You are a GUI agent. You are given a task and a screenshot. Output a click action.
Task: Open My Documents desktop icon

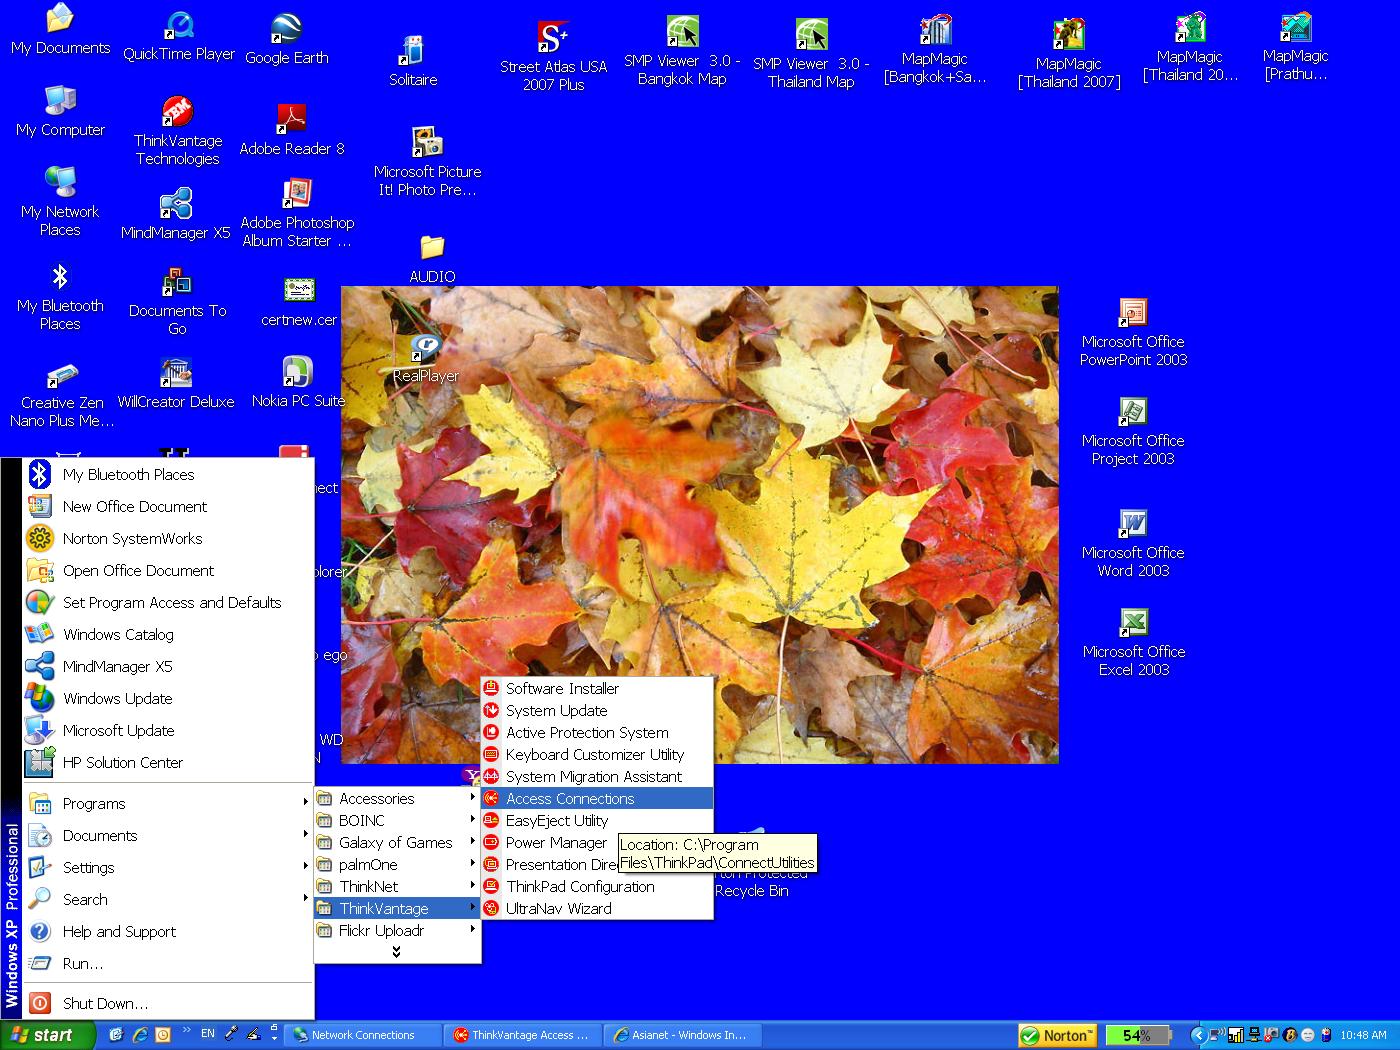coord(60,30)
